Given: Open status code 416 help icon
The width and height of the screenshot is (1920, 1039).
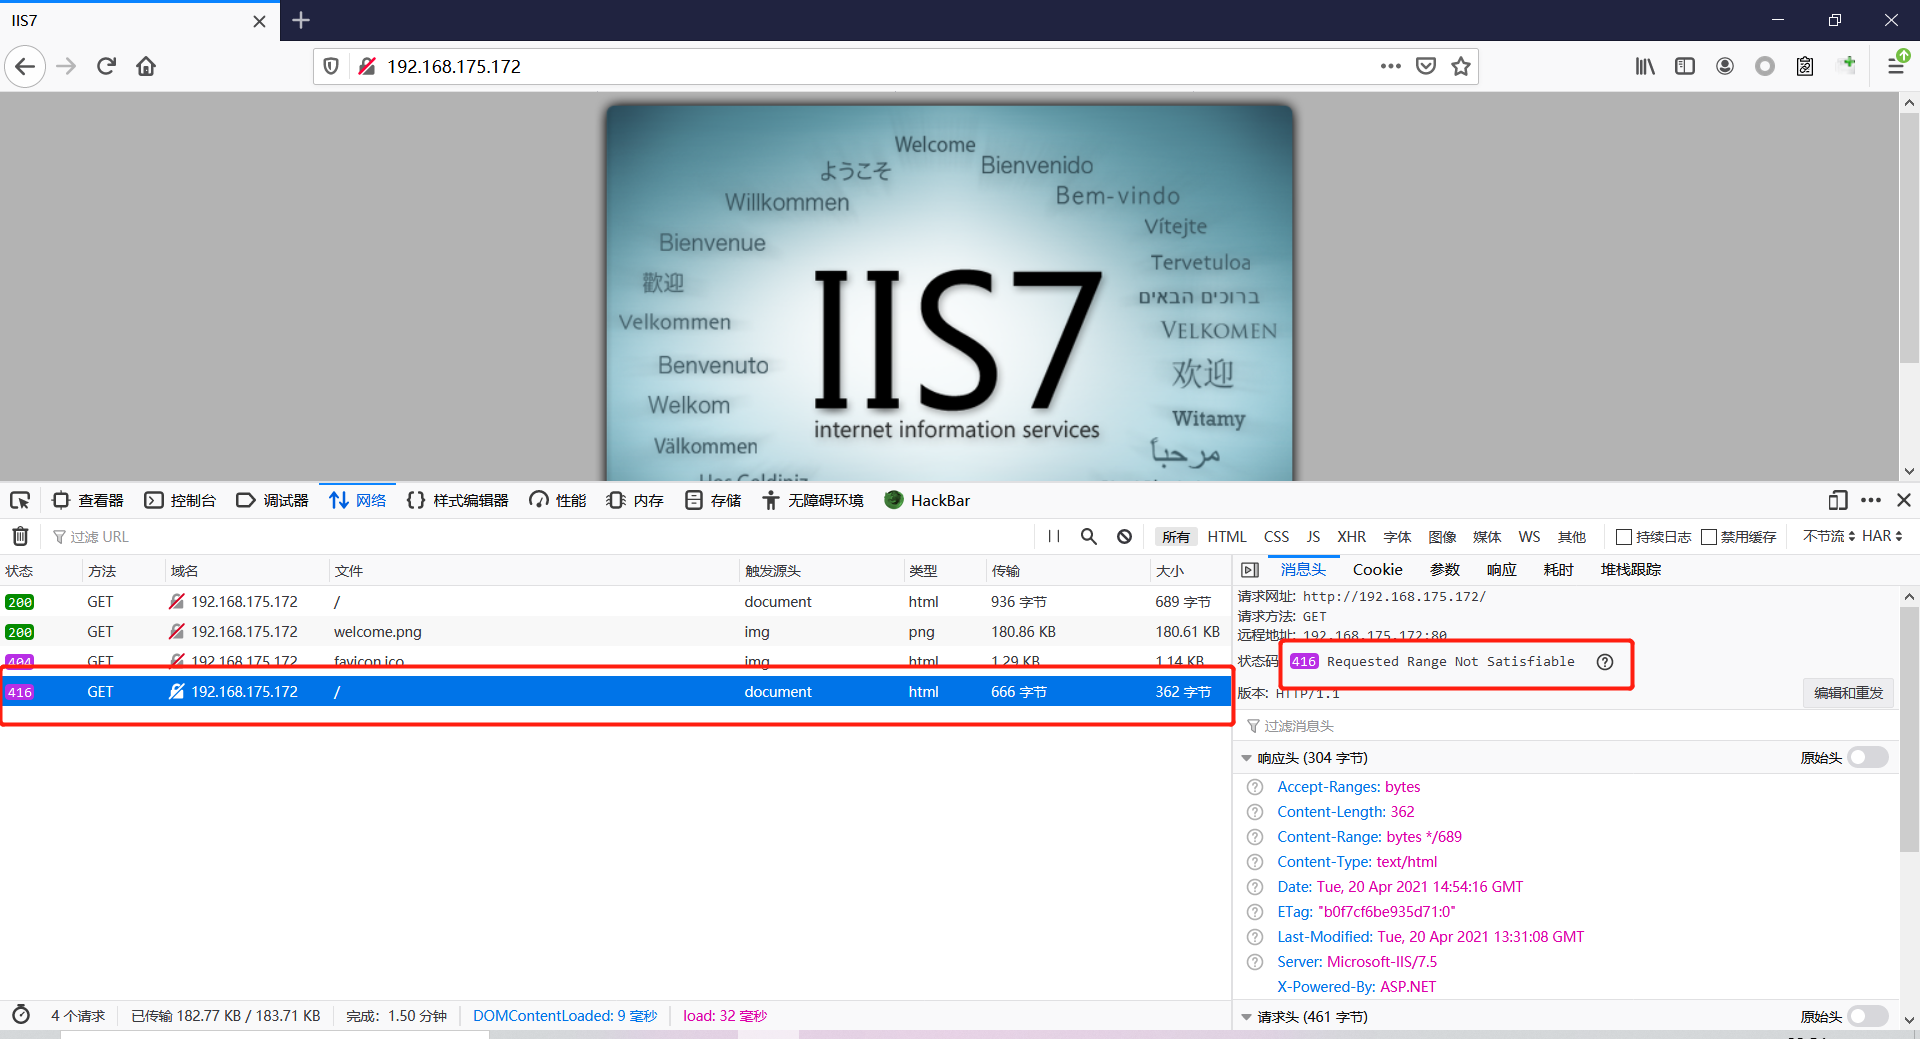Looking at the screenshot, I should 1605,662.
